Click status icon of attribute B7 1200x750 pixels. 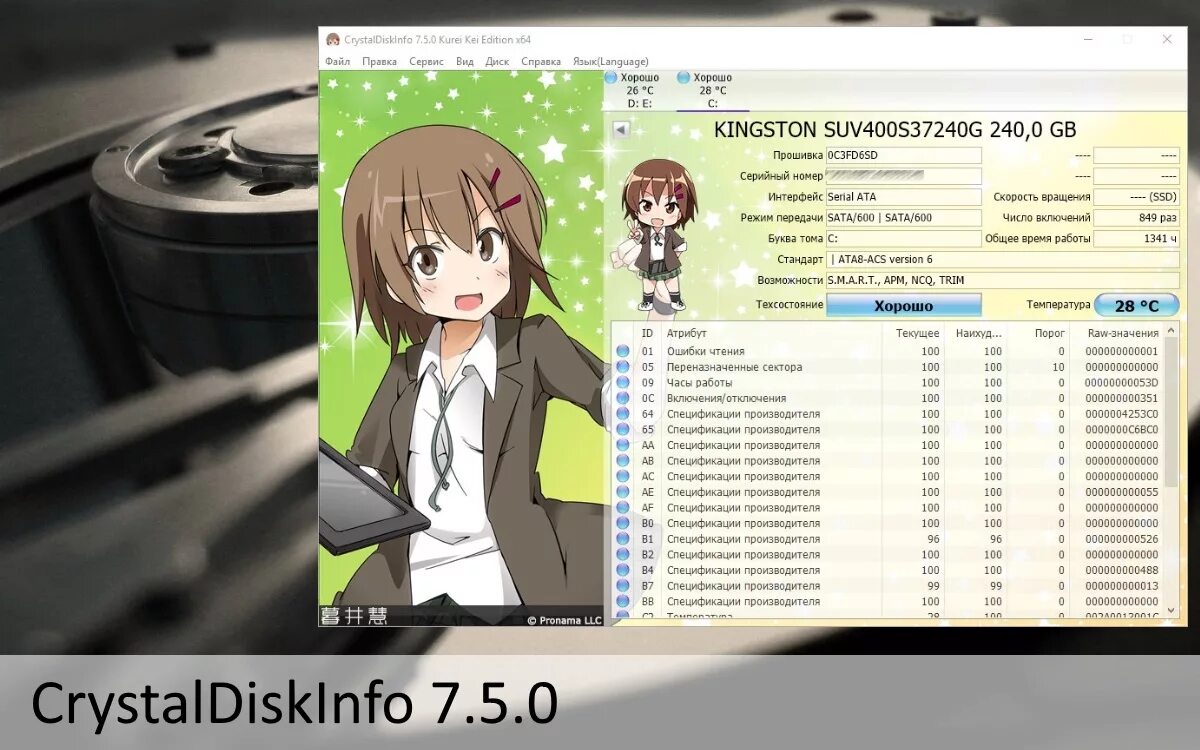pyautogui.click(x=623, y=586)
